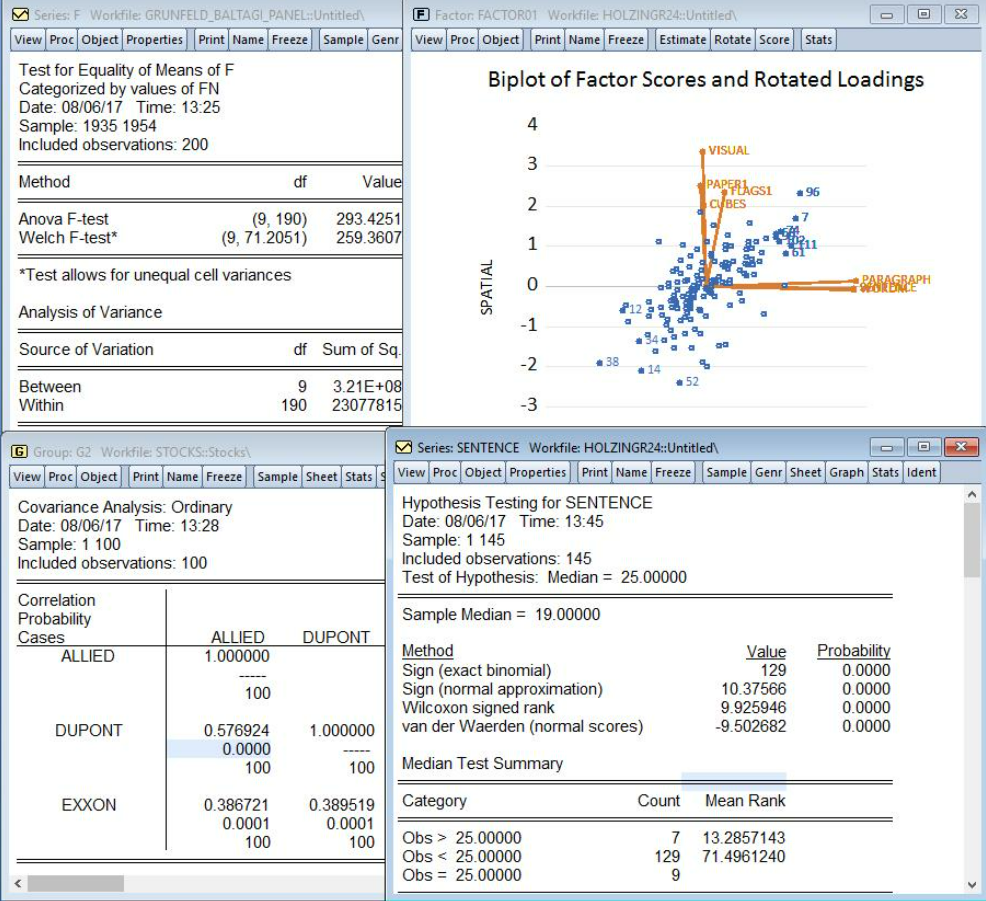Click Sample in Series SENTENCE toolbar
Image resolution: width=986 pixels, height=901 pixels.
coord(726,472)
